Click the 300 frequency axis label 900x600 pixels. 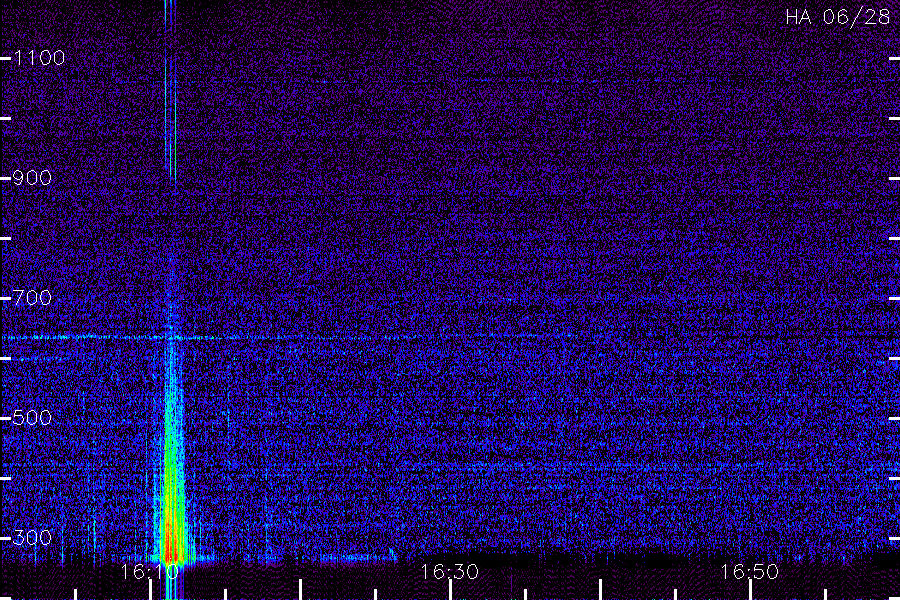pyautogui.click(x=32, y=538)
